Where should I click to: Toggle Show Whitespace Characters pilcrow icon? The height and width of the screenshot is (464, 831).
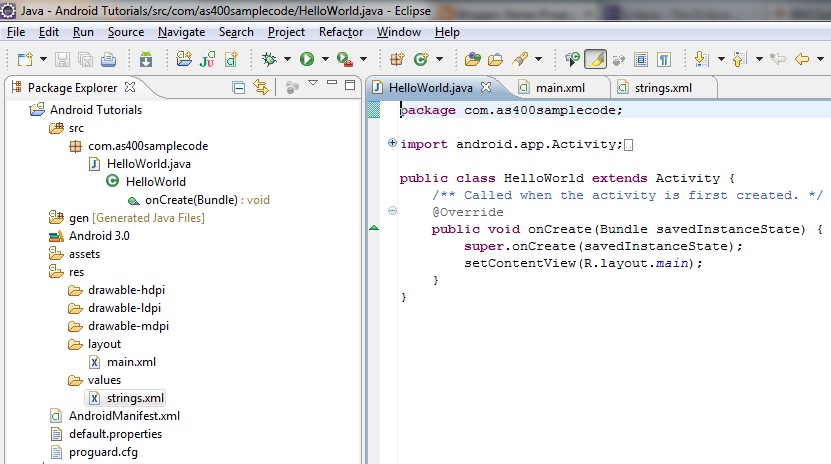point(664,59)
